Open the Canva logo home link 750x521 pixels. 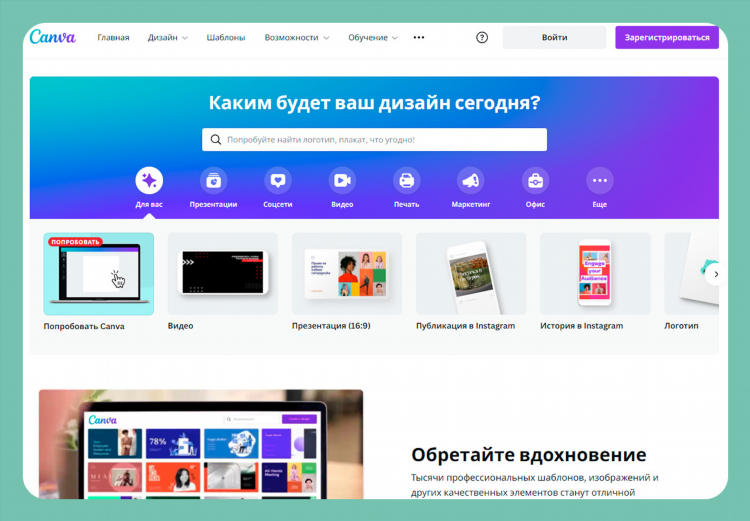(53, 37)
